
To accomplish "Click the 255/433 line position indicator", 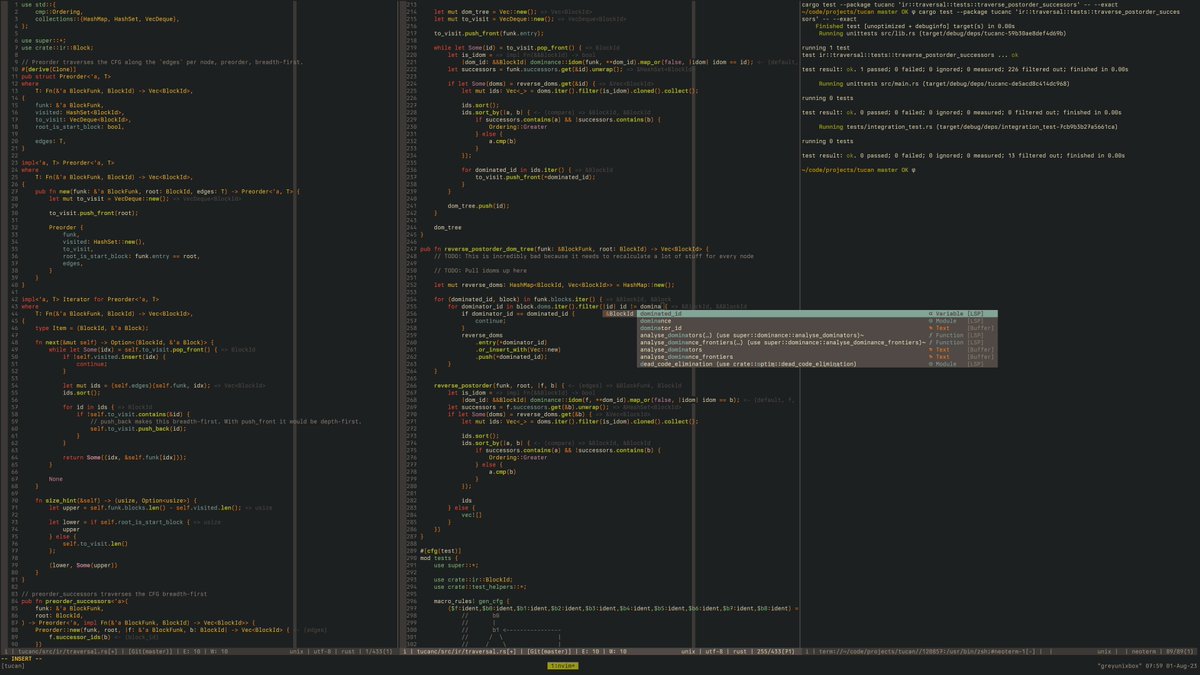I will tap(775, 651).
